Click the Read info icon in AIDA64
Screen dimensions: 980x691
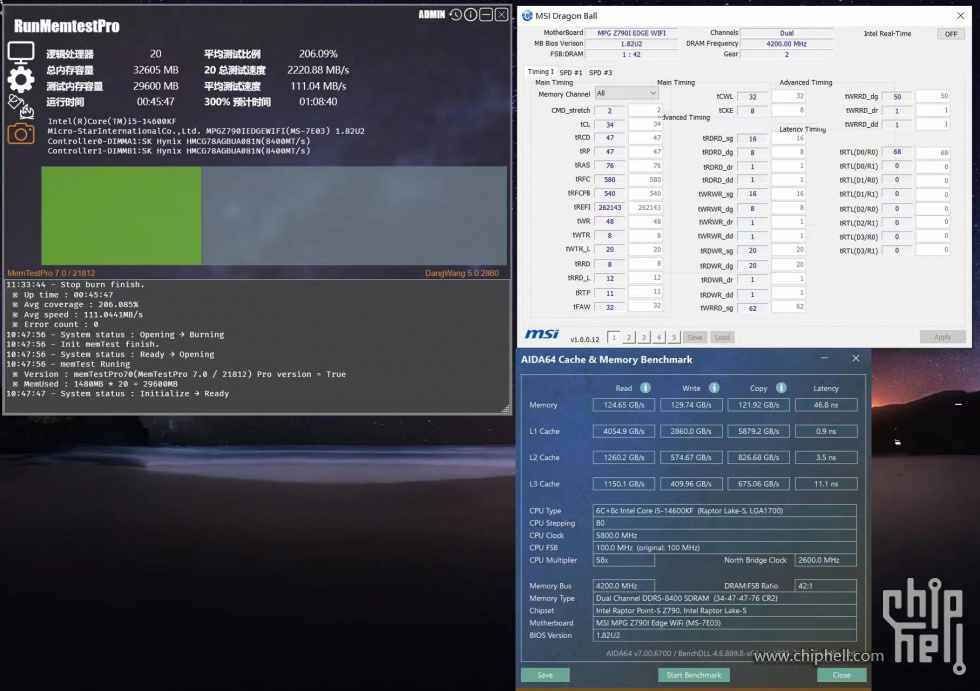[x=645, y=388]
